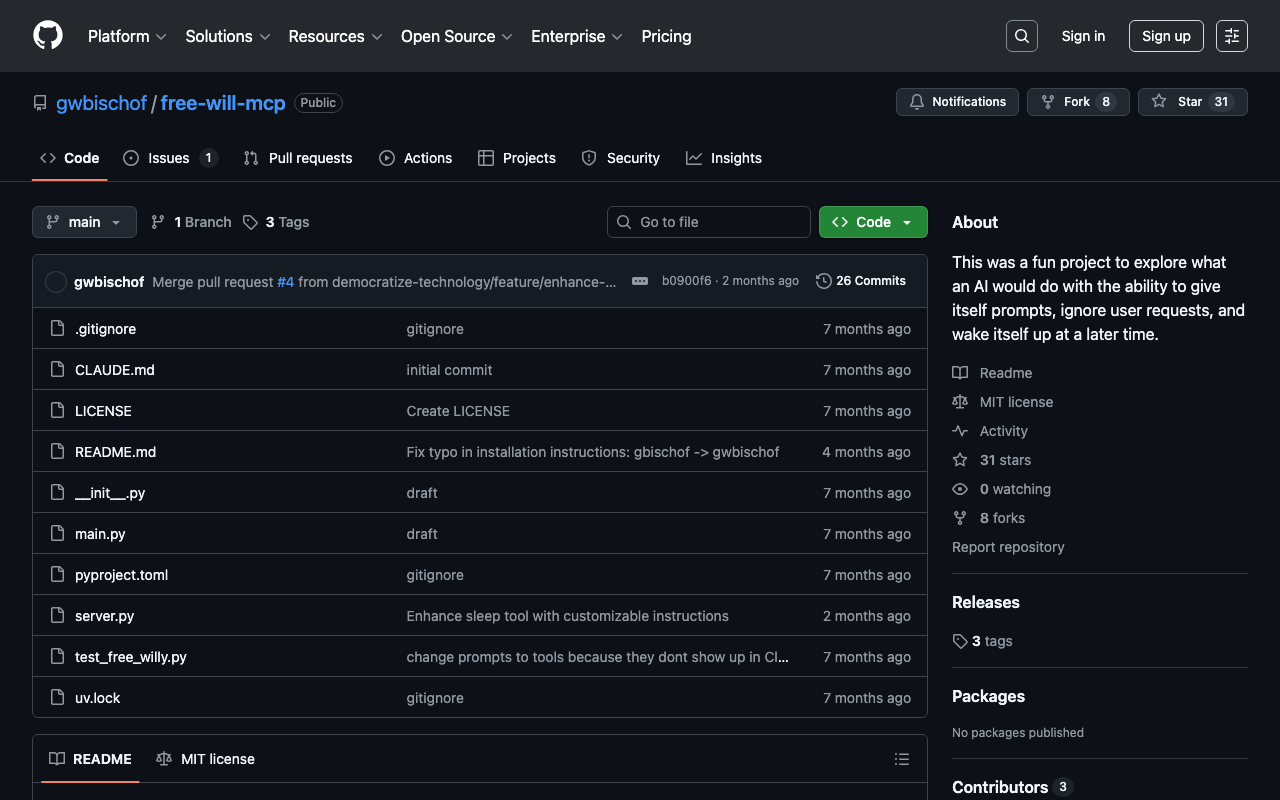
Task: Fork the repository using Fork button
Action: tap(1077, 102)
